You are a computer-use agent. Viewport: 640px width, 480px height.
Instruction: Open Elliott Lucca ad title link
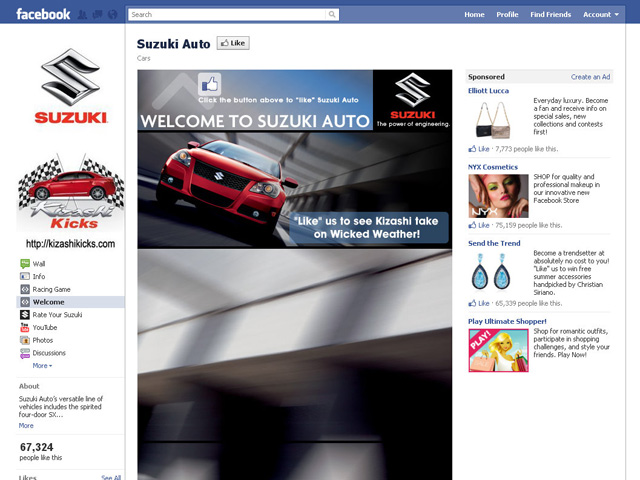tap(488, 91)
